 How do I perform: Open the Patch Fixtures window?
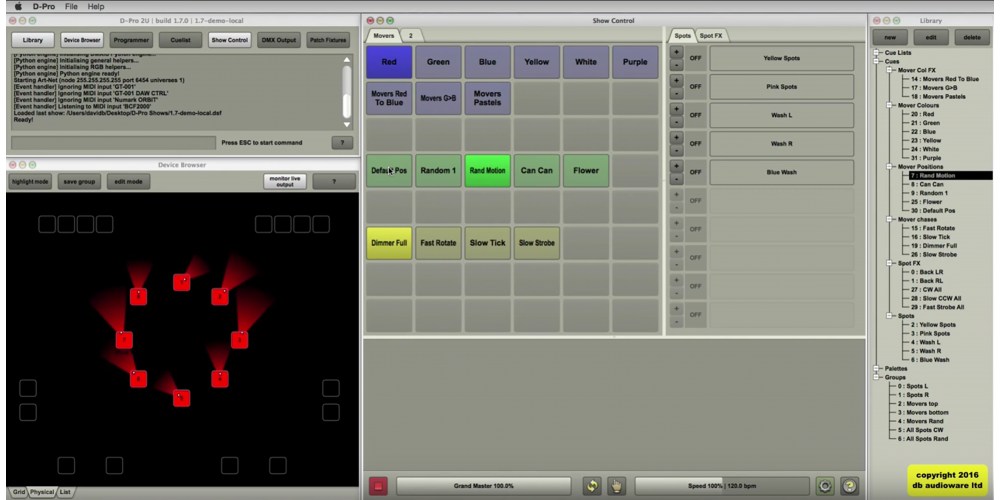click(328, 40)
